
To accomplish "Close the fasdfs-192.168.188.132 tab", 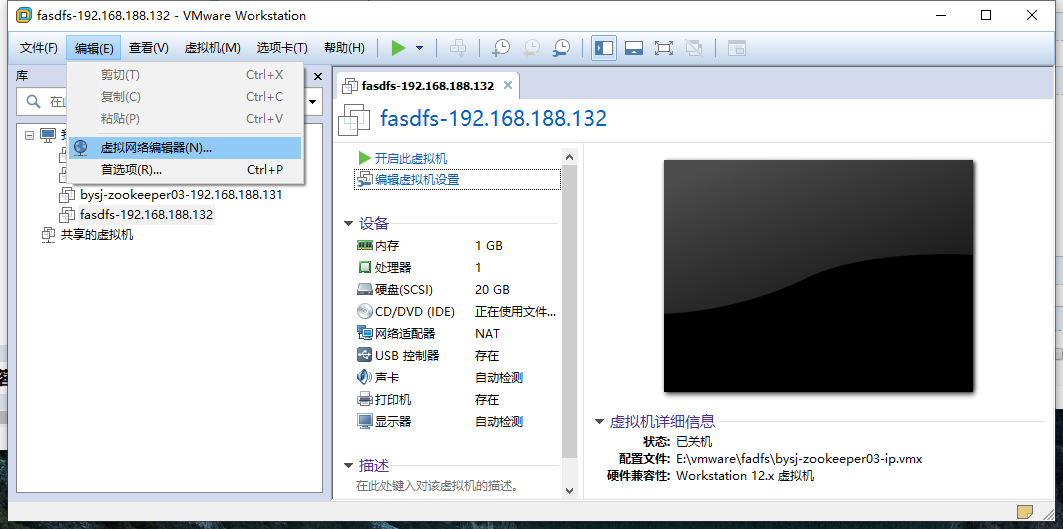I will click(508, 85).
